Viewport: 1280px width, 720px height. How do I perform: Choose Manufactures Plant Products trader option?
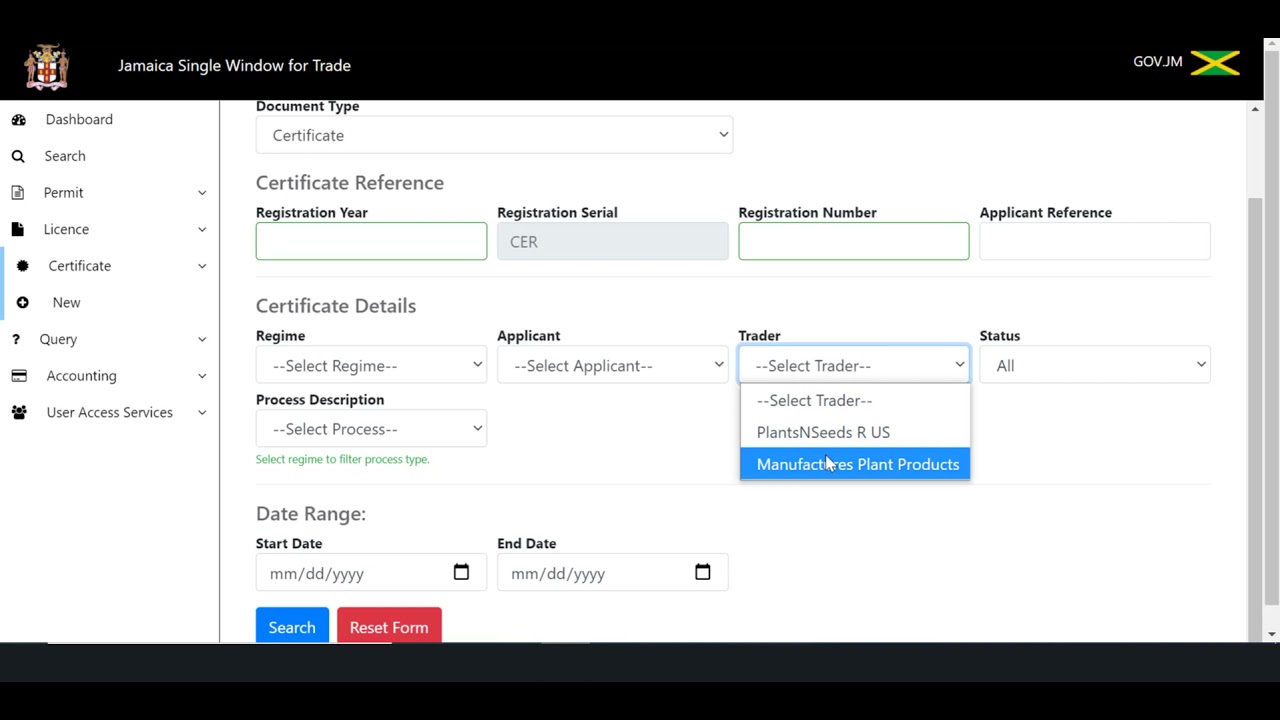pos(855,464)
